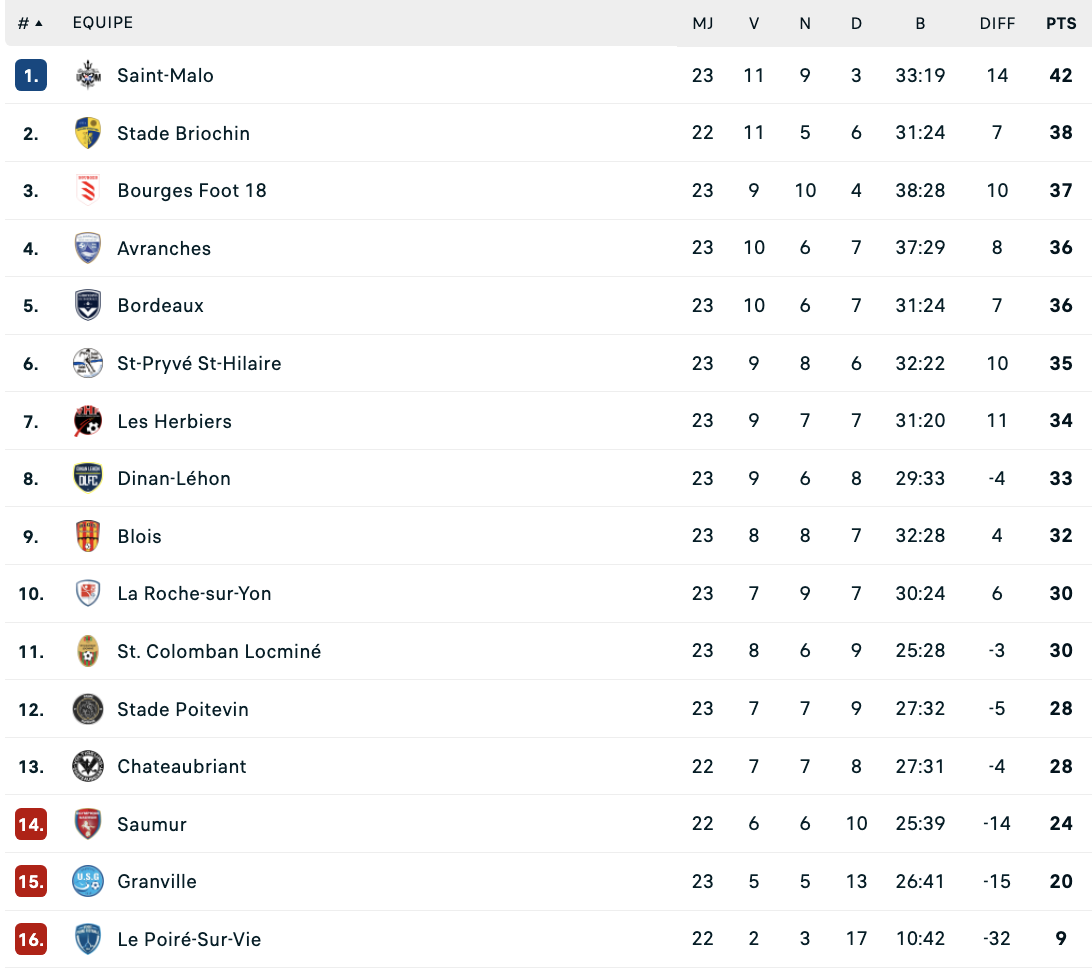Sort standings by DIFF column header
Viewport: 1092px width, 970px height.
click(997, 24)
